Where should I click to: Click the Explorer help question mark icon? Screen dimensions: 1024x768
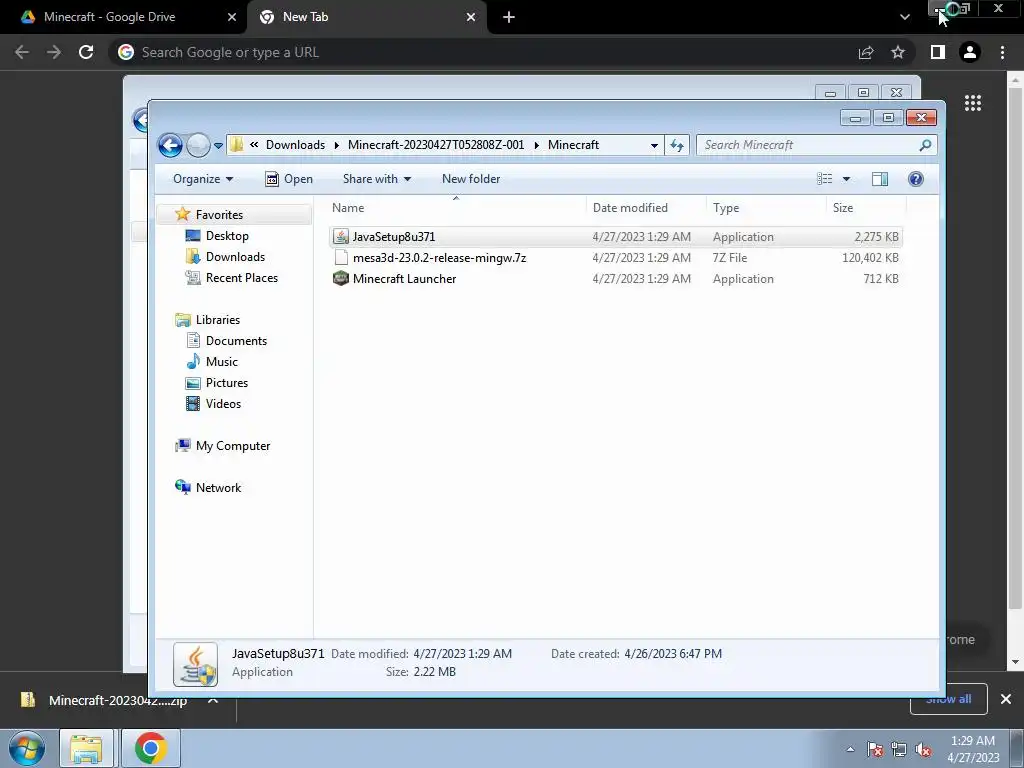coord(916,179)
